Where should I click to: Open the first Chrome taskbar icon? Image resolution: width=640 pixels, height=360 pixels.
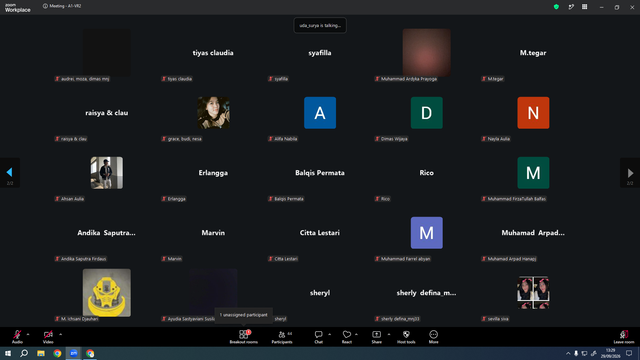[x=57, y=353]
